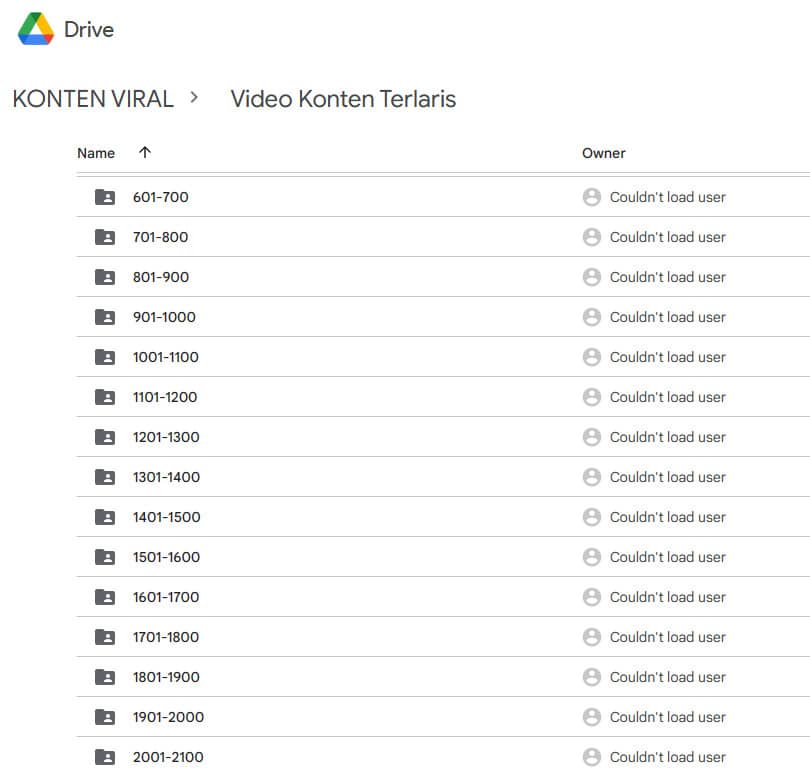Open the 1601-1700 folder
810x773 pixels.
(x=166, y=597)
